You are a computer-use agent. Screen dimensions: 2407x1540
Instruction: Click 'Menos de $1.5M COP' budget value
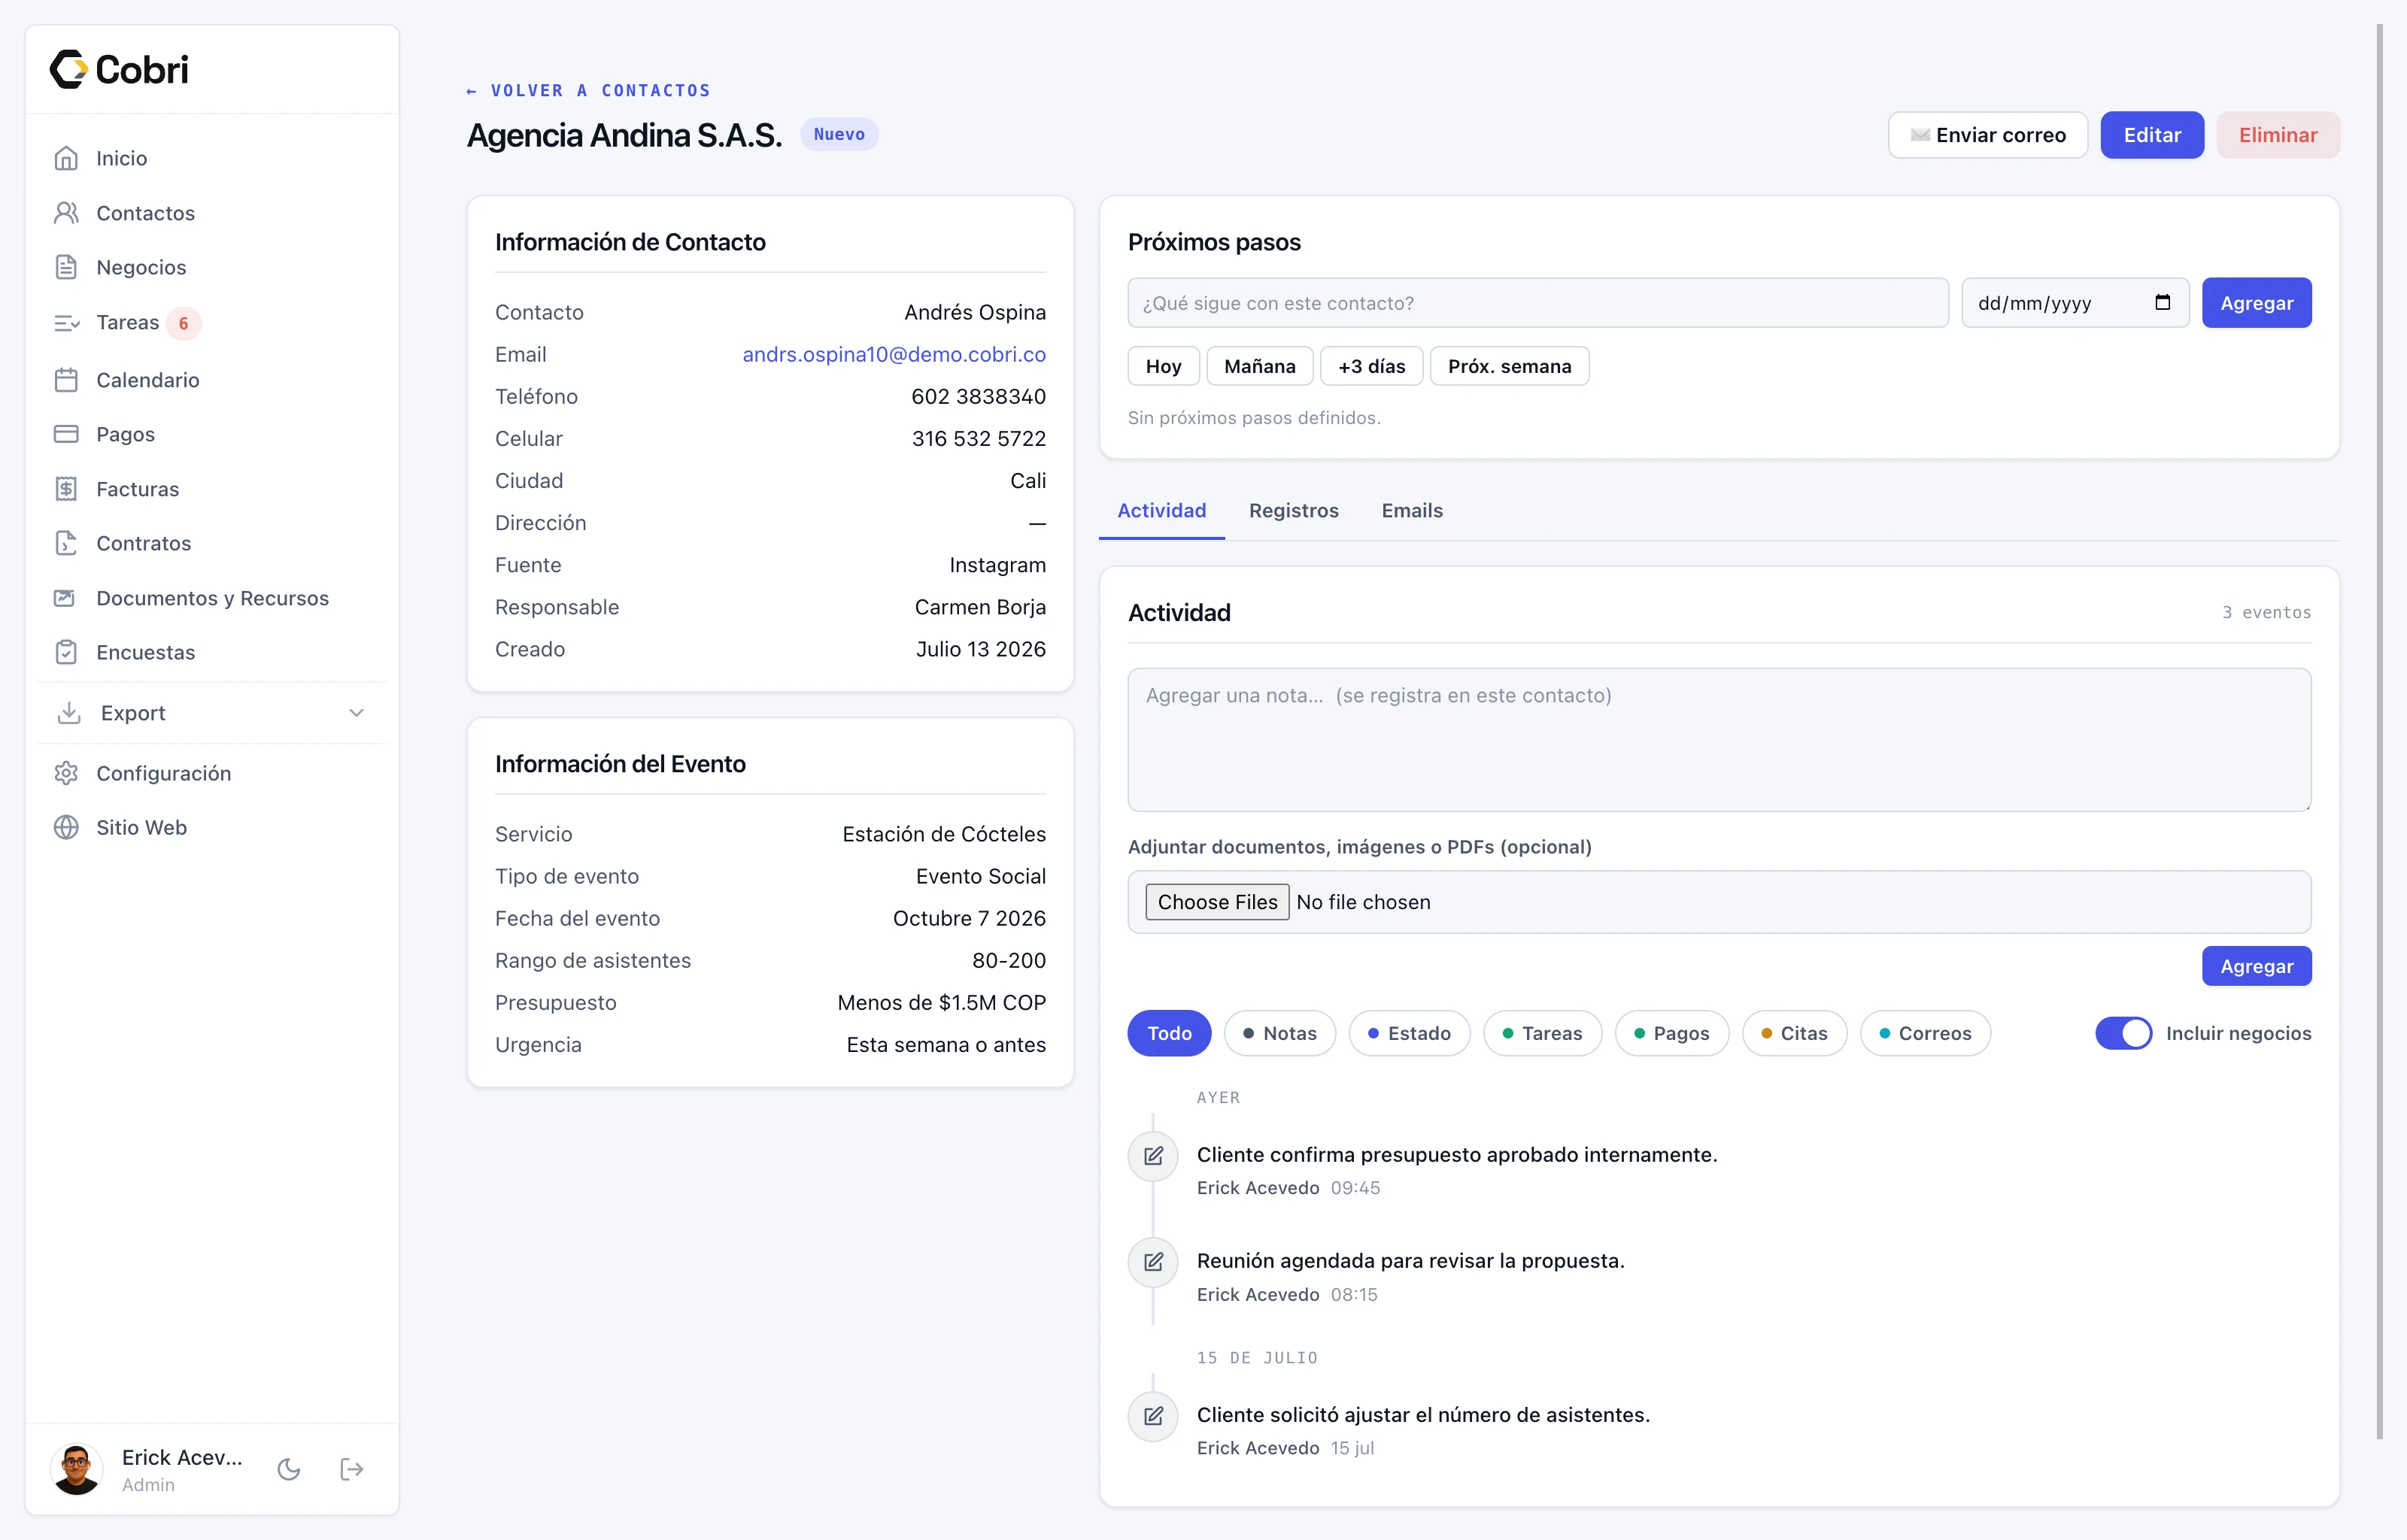click(941, 1002)
